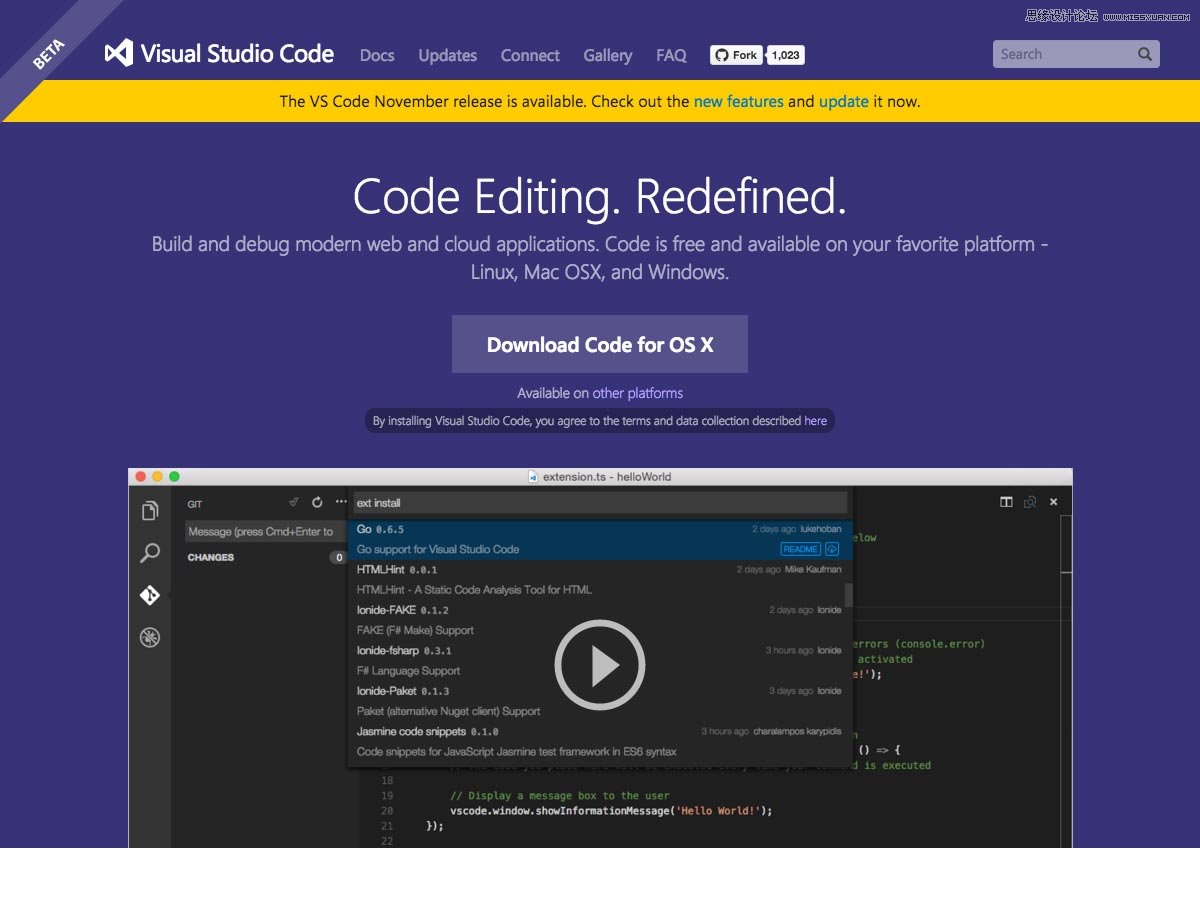
Task: Click the cloud install icon for the Go extension
Action: tap(832, 549)
